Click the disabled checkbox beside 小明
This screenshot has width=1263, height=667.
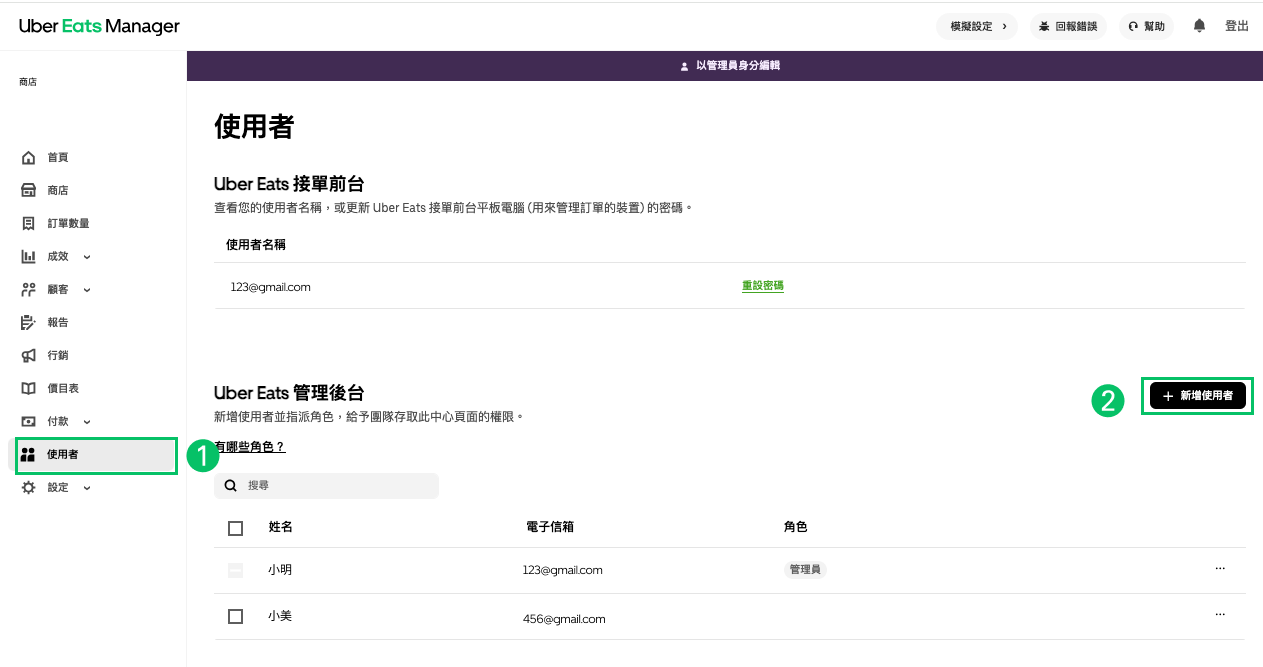[x=236, y=570]
